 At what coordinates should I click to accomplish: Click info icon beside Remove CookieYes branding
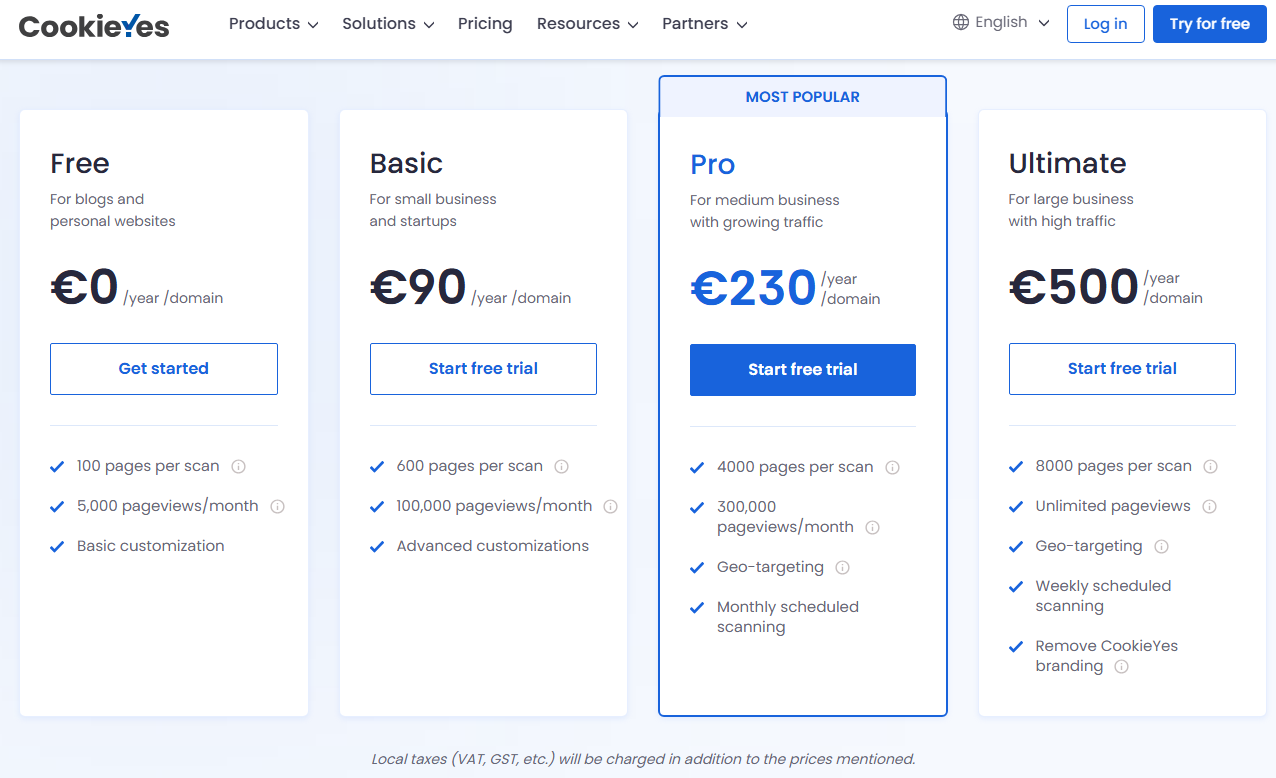point(1122,666)
